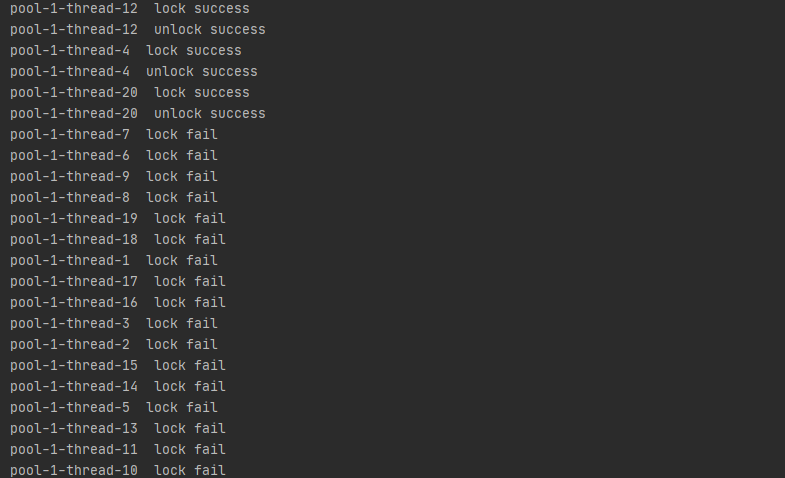Viewport: 785px width, 478px height.
Task: Place cursor on thread-8 lock fail line
Action: (x=114, y=198)
